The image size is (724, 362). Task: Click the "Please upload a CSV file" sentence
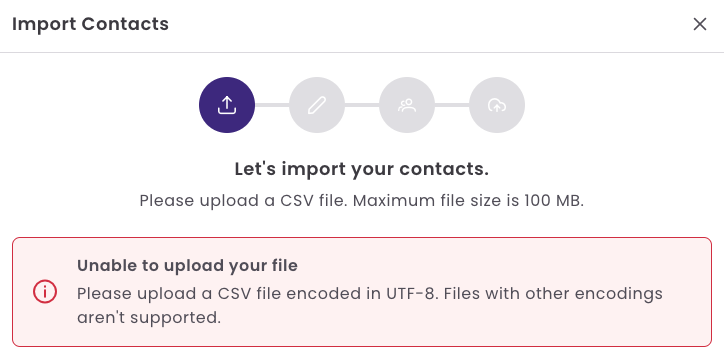pos(244,201)
